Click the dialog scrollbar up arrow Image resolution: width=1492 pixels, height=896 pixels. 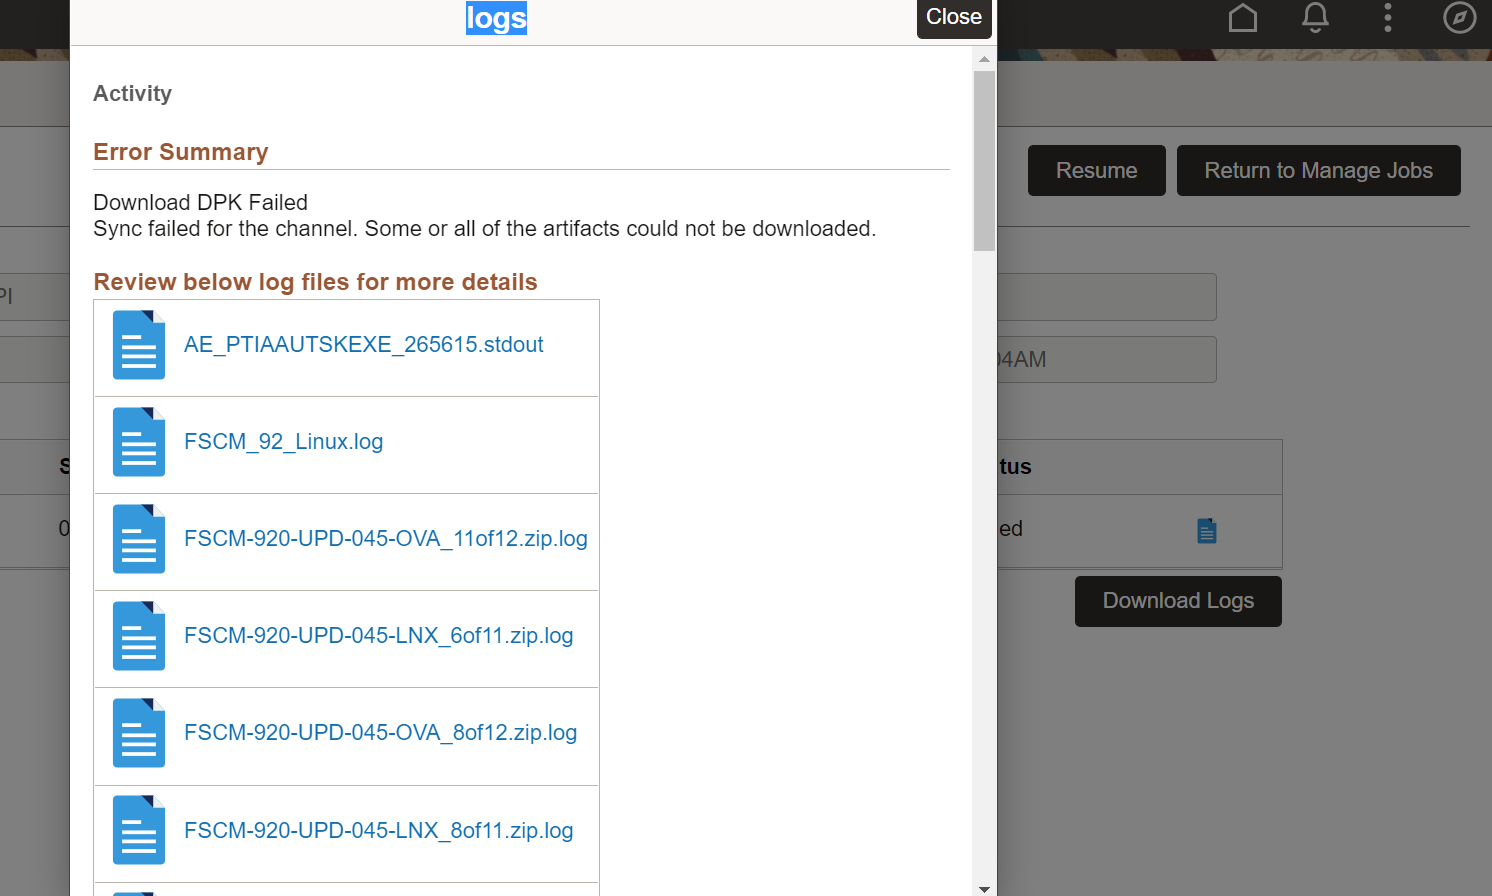pyautogui.click(x=984, y=59)
